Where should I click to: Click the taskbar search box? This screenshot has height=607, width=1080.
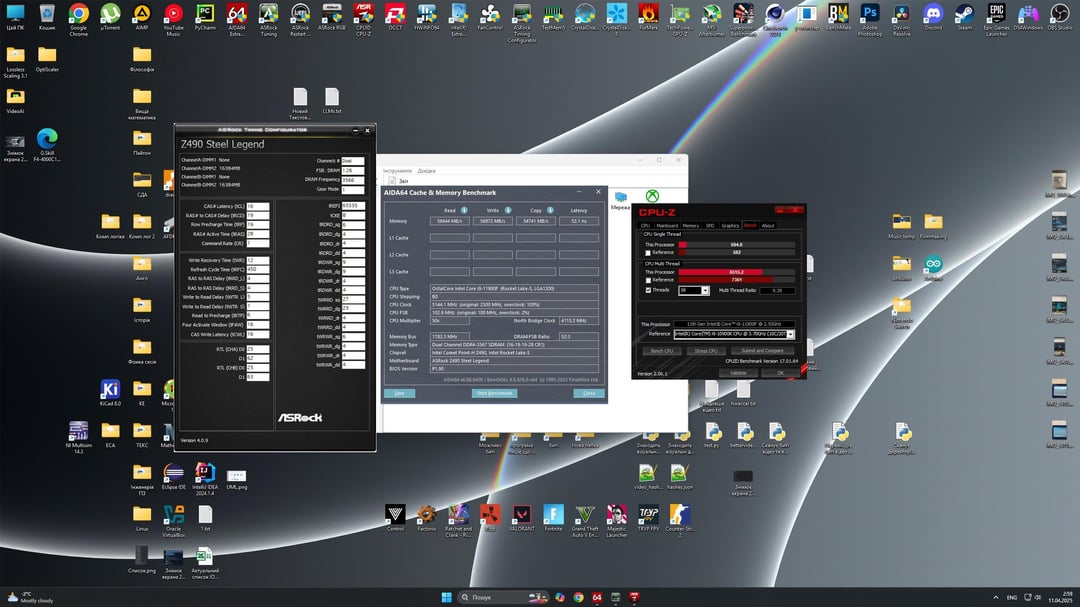pos(503,597)
